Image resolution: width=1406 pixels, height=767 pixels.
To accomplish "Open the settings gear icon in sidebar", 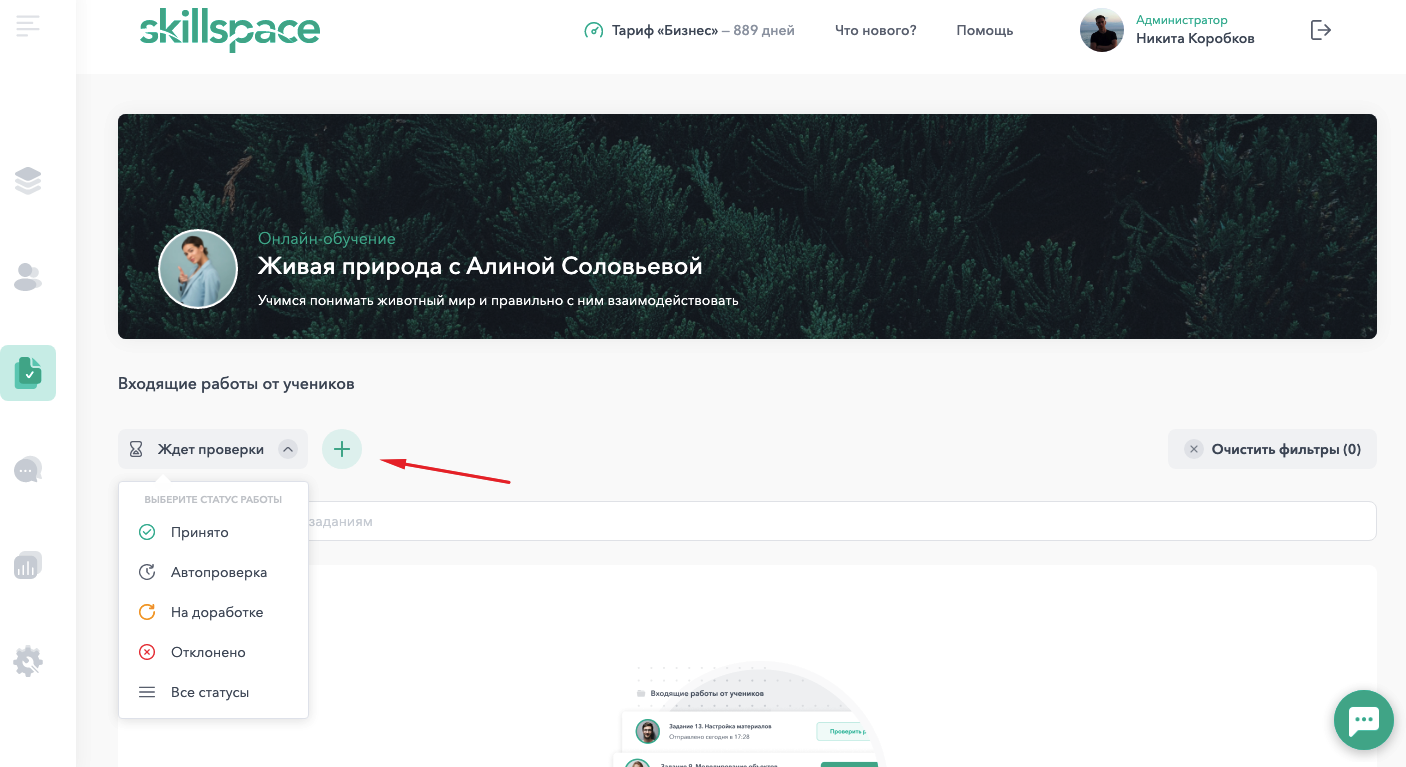I will [x=28, y=661].
